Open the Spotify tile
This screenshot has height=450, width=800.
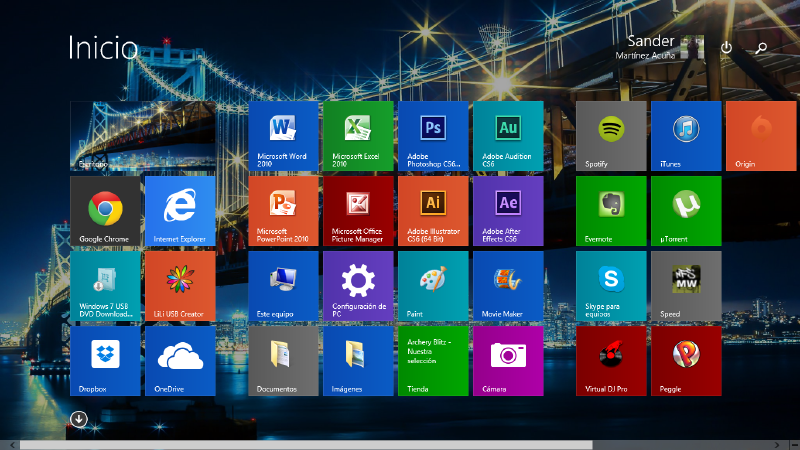tap(611, 136)
